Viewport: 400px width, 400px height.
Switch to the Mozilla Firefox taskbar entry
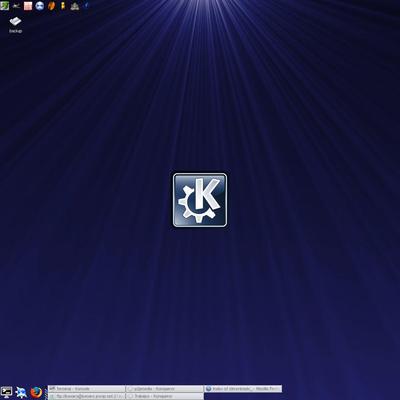[243, 389]
